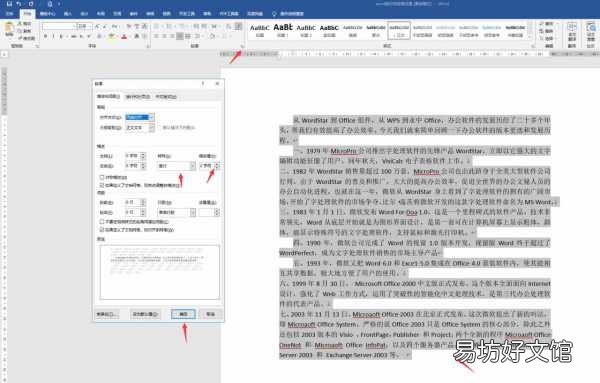Click the font name box in the ribbon

[60, 26]
